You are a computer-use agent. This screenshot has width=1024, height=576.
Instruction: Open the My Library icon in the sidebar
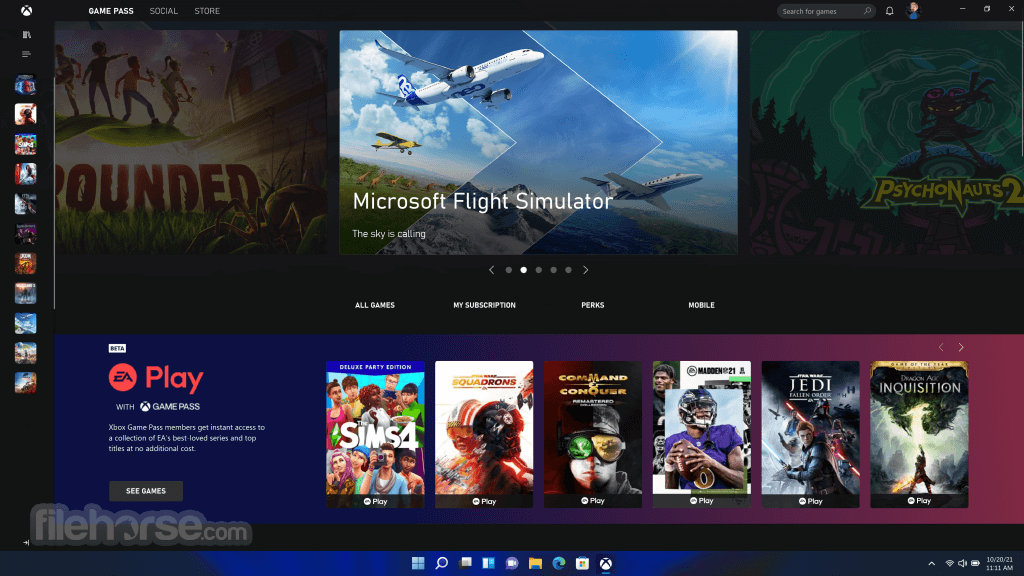click(26, 35)
